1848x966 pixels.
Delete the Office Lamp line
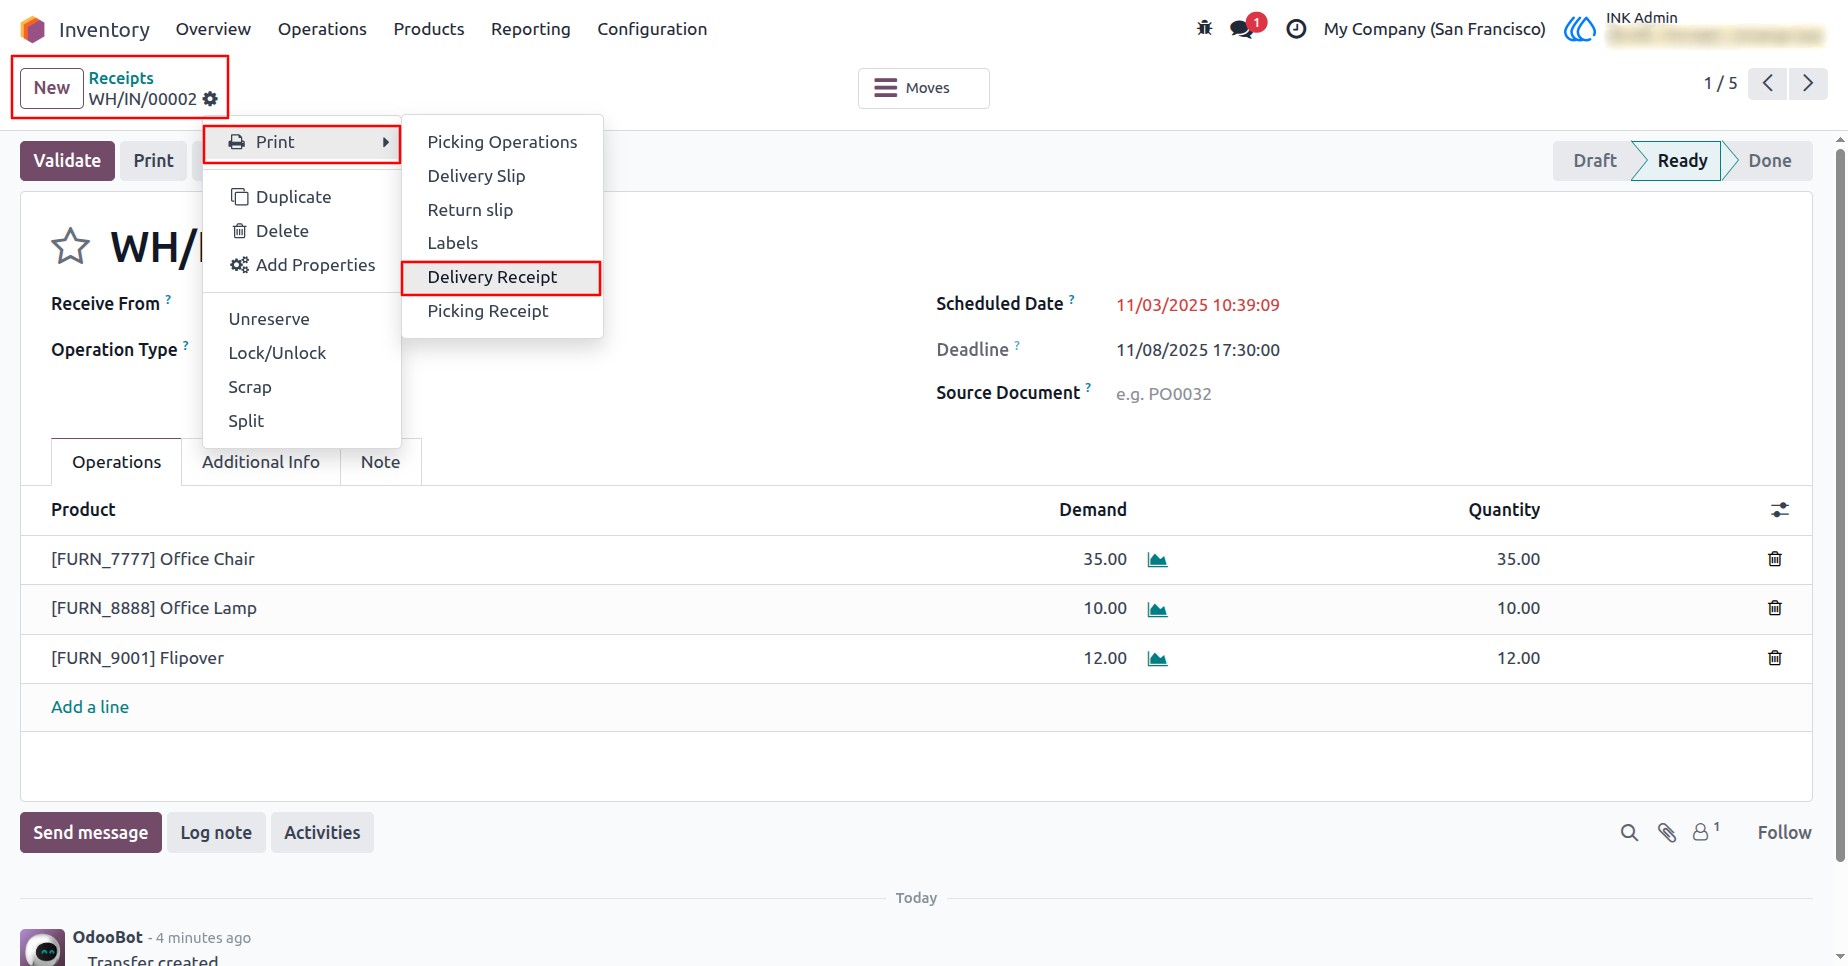click(x=1775, y=608)
